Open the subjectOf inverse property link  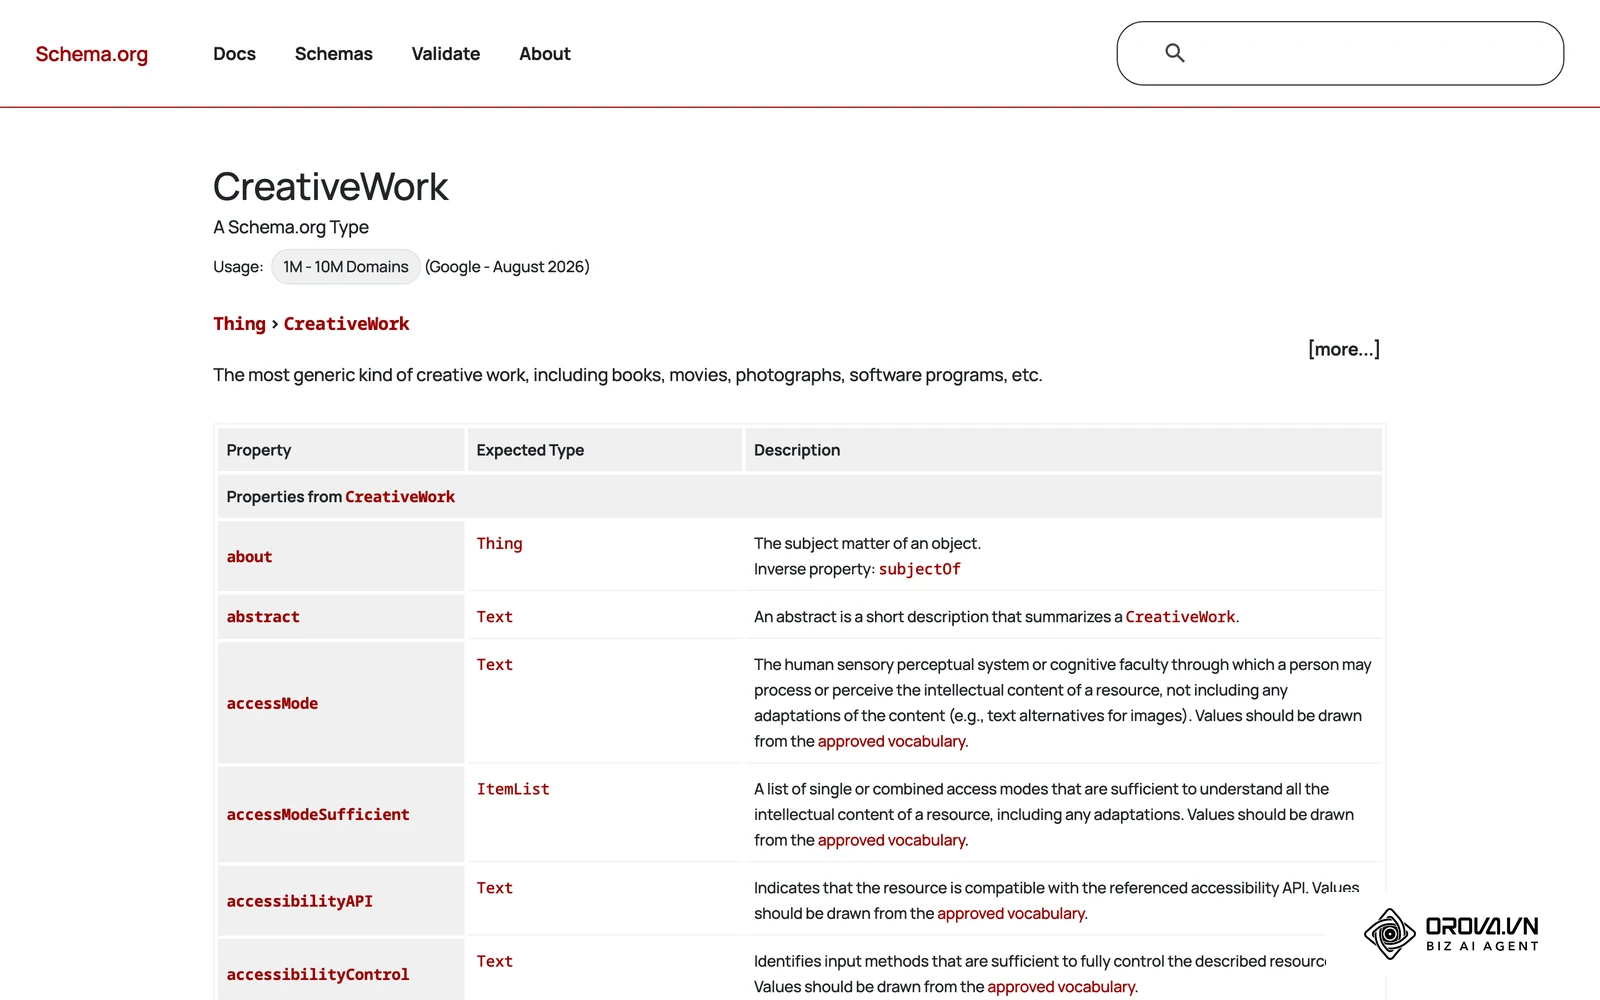point(920,570)
